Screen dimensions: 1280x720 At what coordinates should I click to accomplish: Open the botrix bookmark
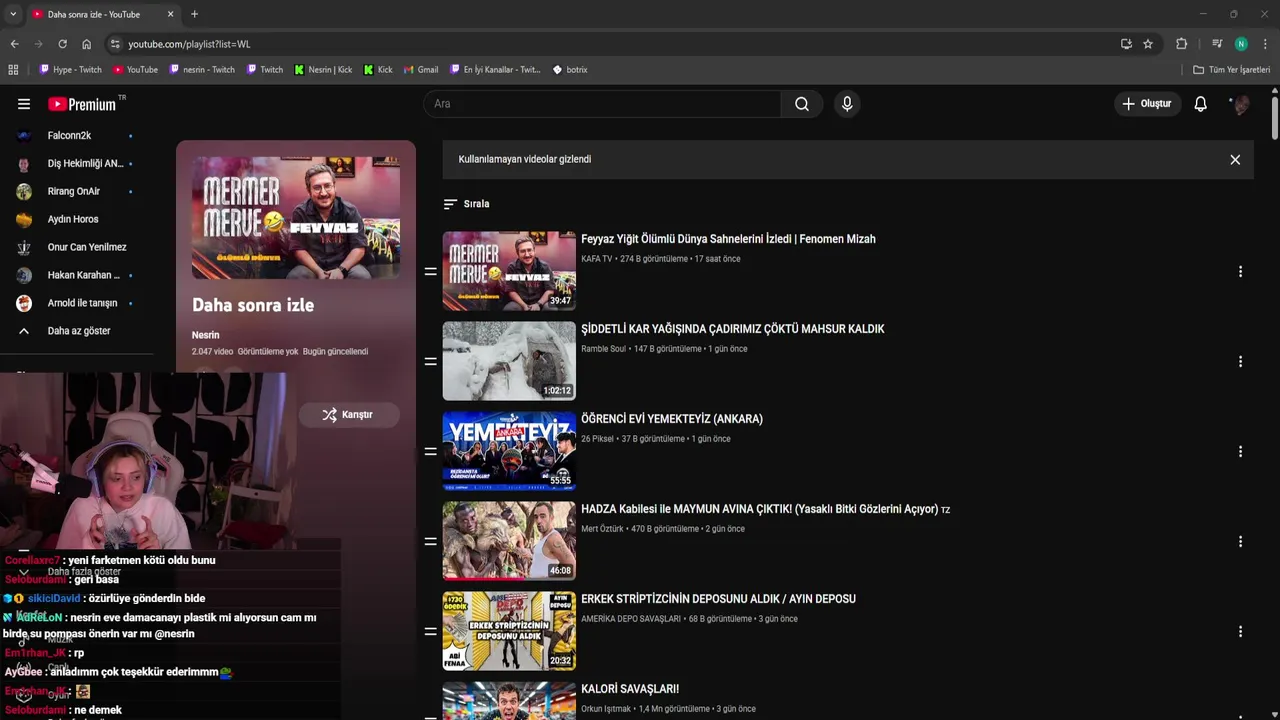570,70
